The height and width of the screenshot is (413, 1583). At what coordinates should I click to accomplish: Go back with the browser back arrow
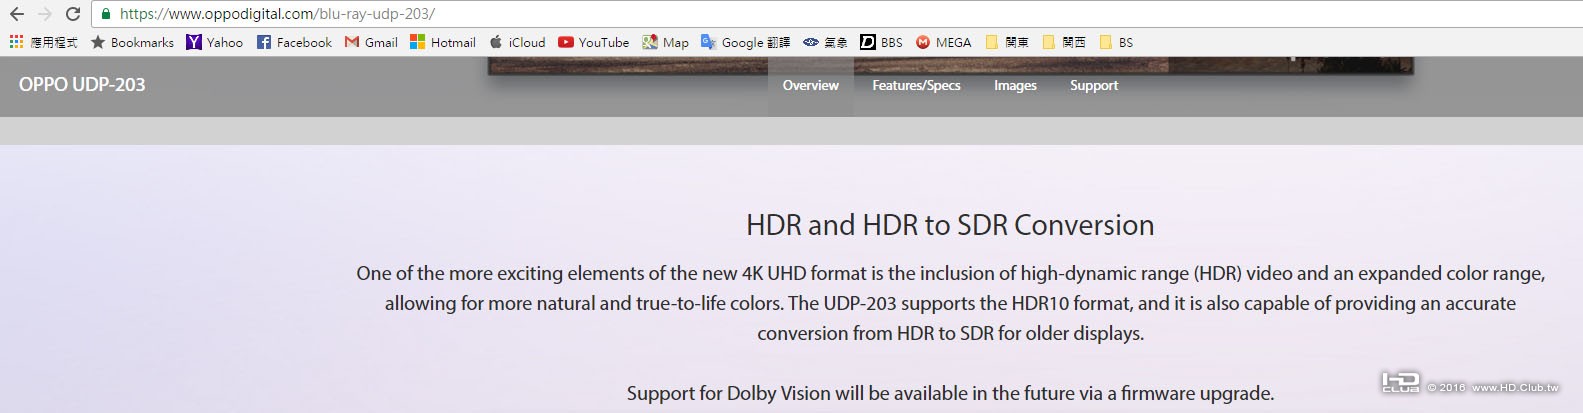[17, 14]
